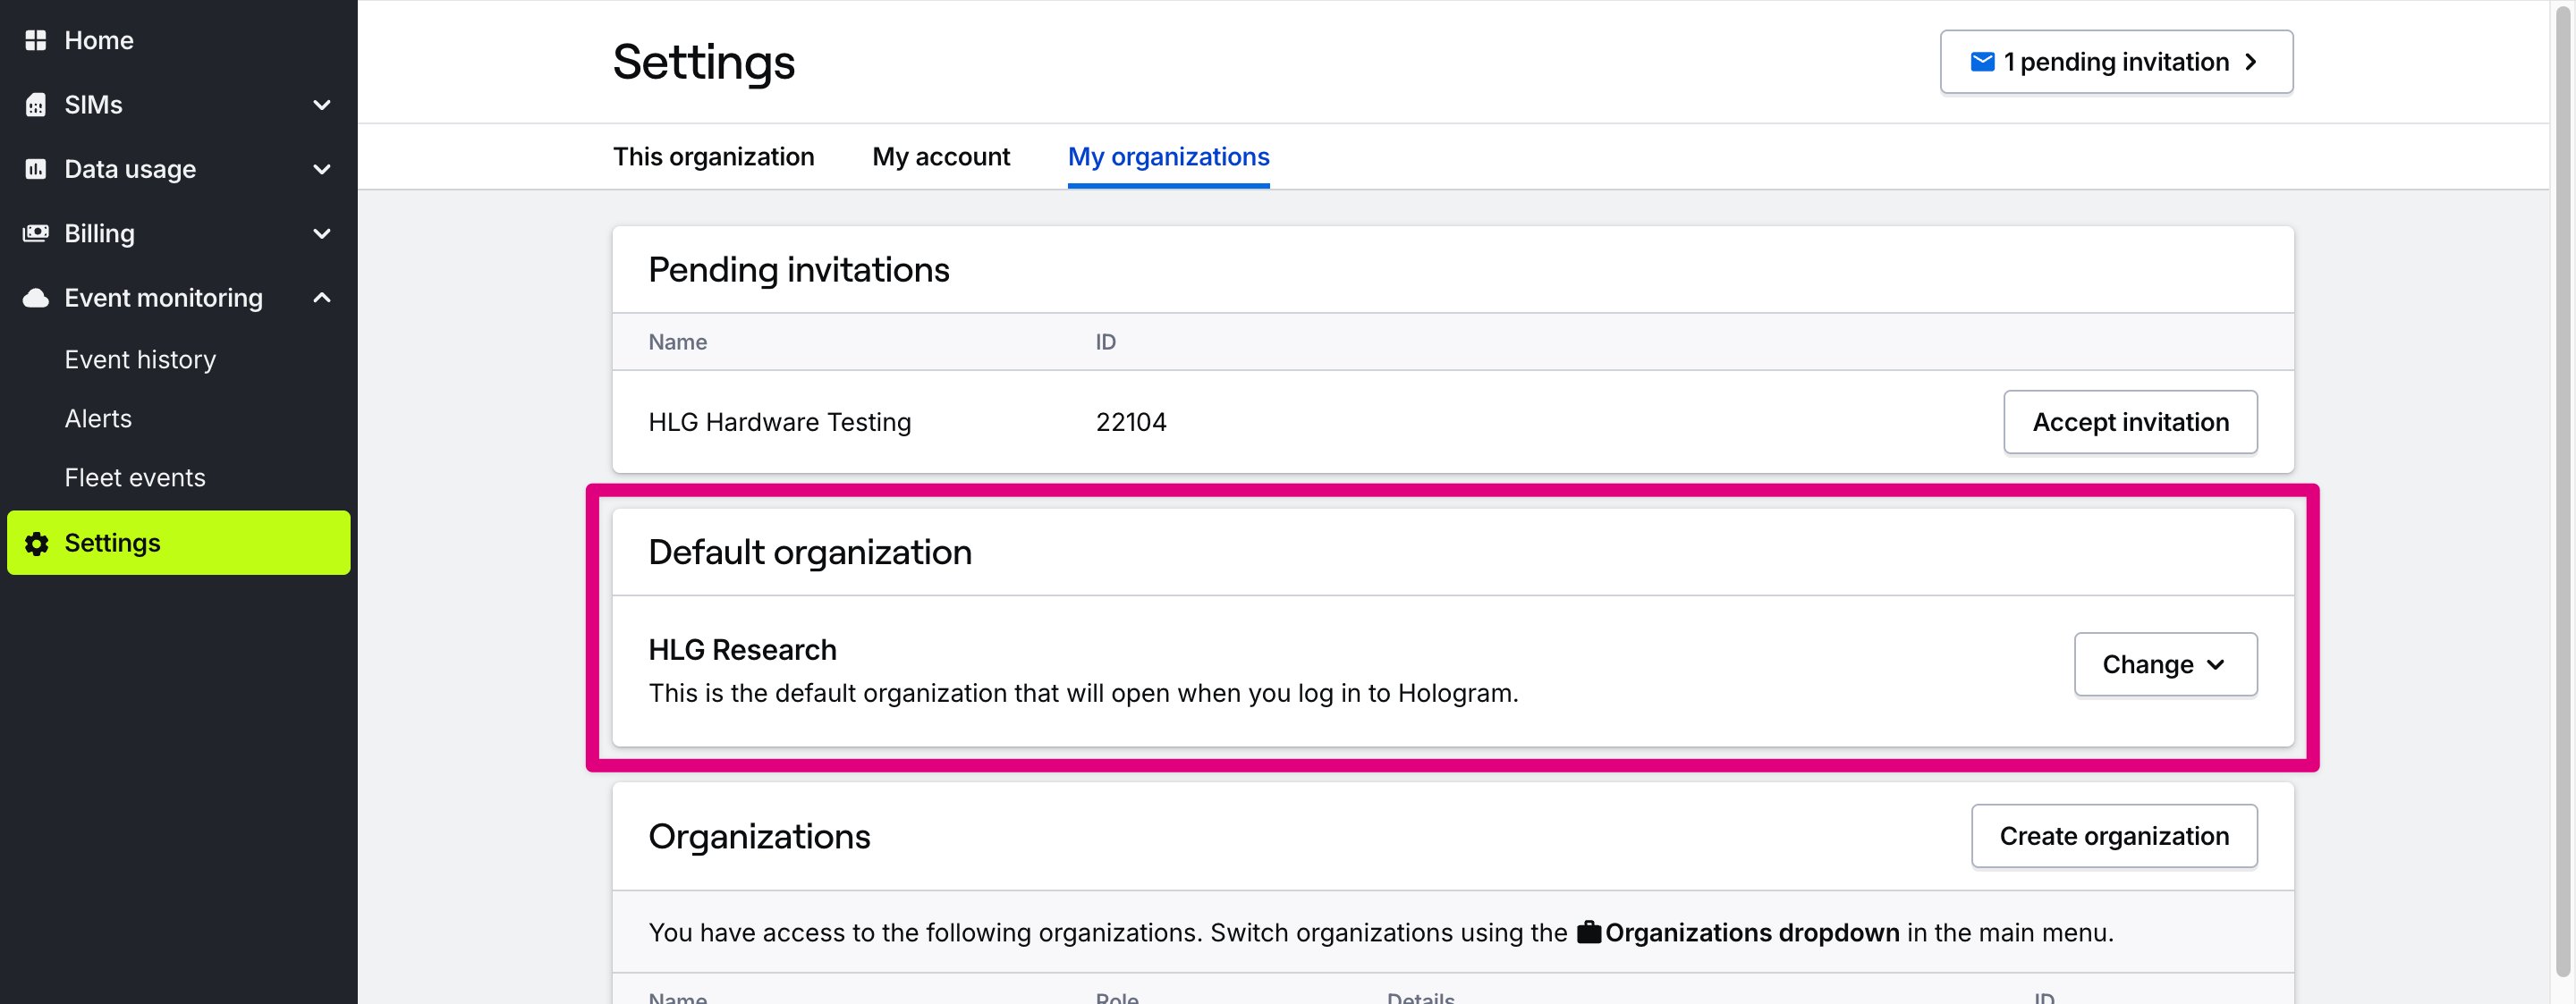Image resolution: width=2576 pixels, height=1004 pixels.
Task: Collapse the Event monitoring chevron
Action: [x=322, y=298]
